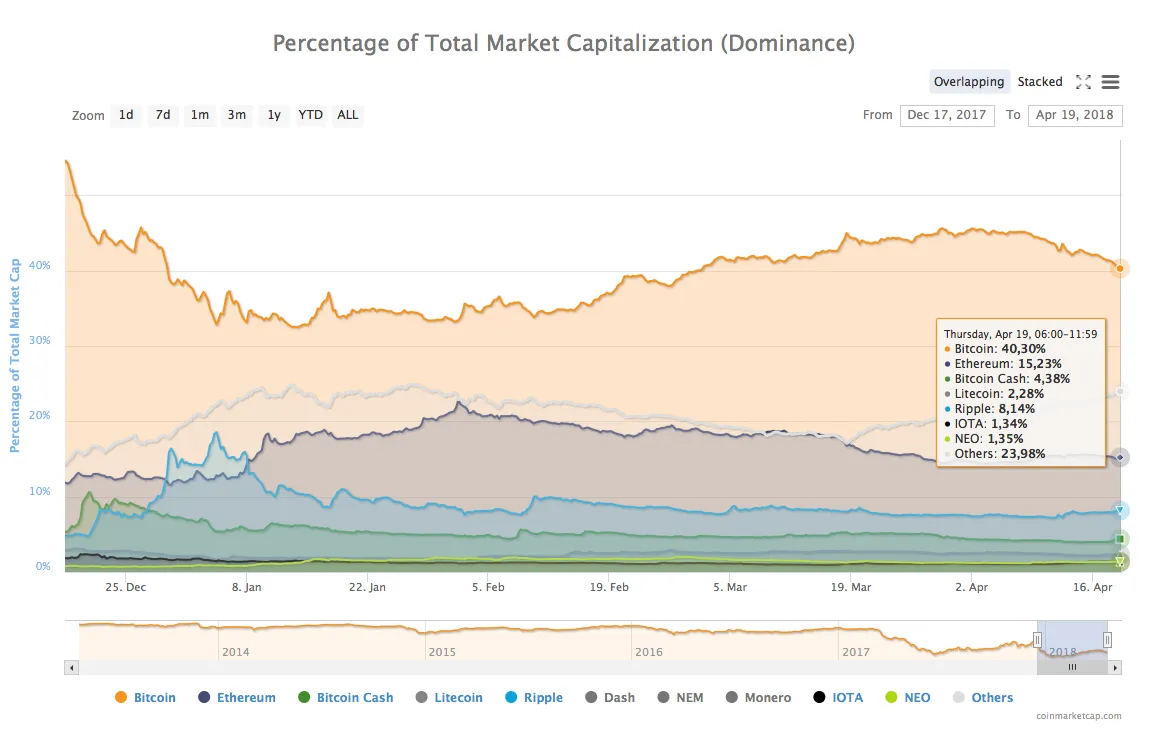Screen dimensions: 1153x733
Task: Grab the navigator right range handle
Action: pyautogui.click(x=1107, y=640)
